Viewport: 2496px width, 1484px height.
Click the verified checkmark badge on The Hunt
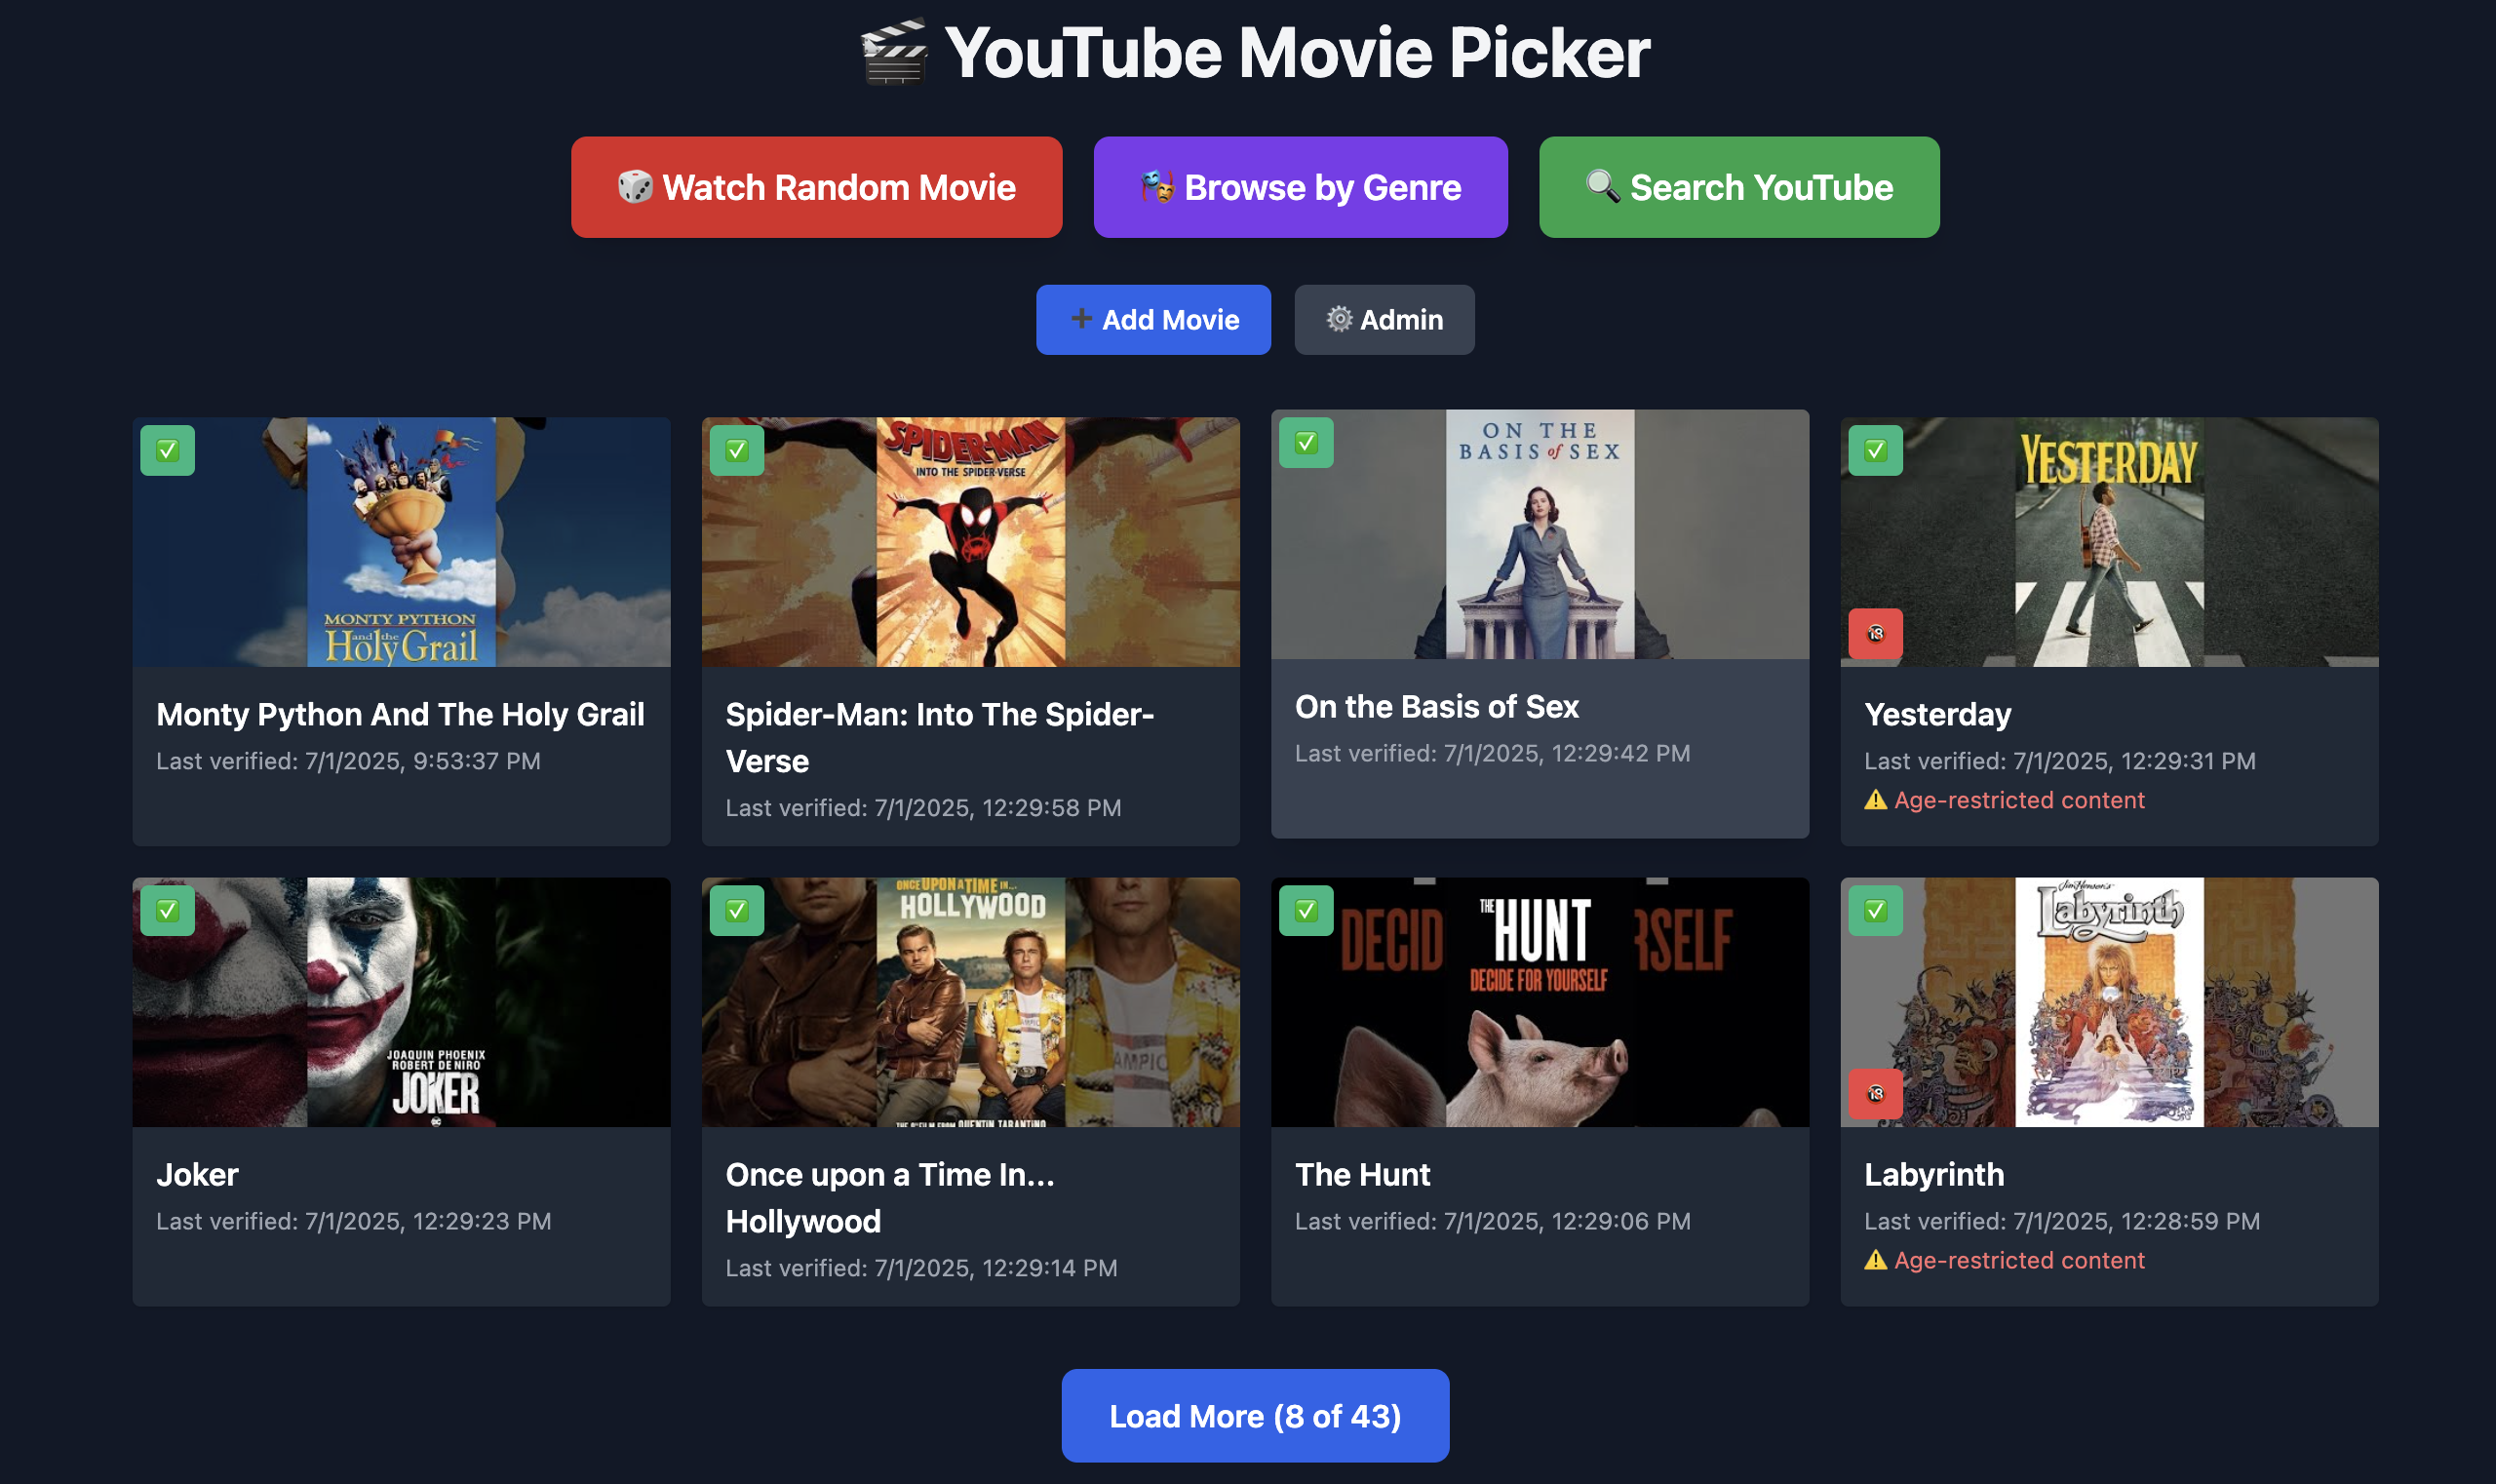tap(1306, 910)
